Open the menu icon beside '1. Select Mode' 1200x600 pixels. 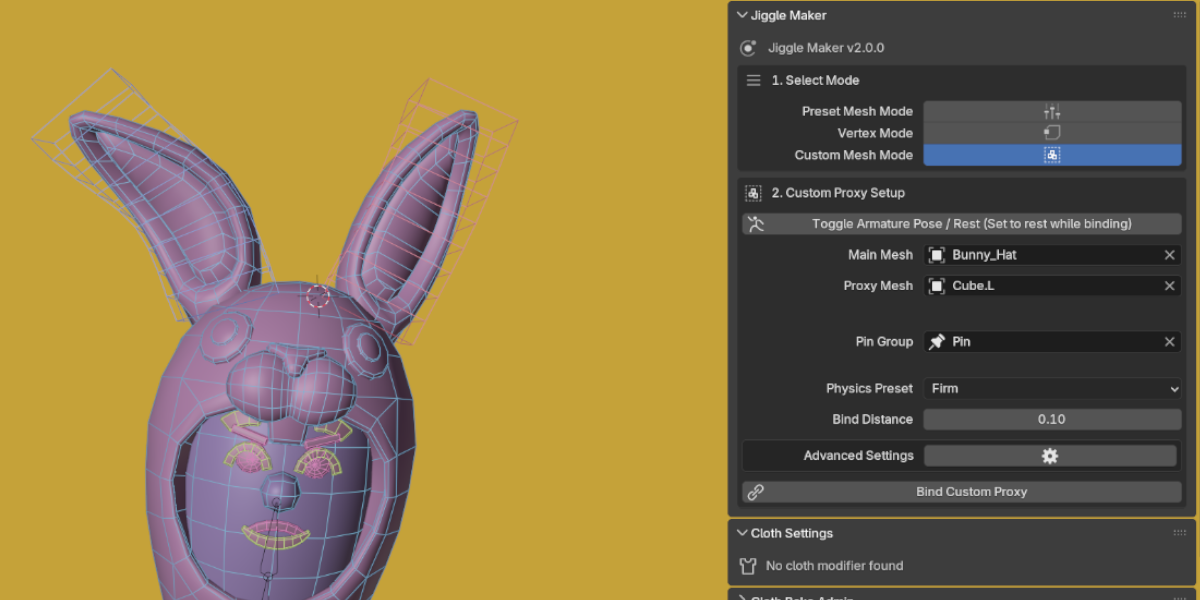[753, 80]
